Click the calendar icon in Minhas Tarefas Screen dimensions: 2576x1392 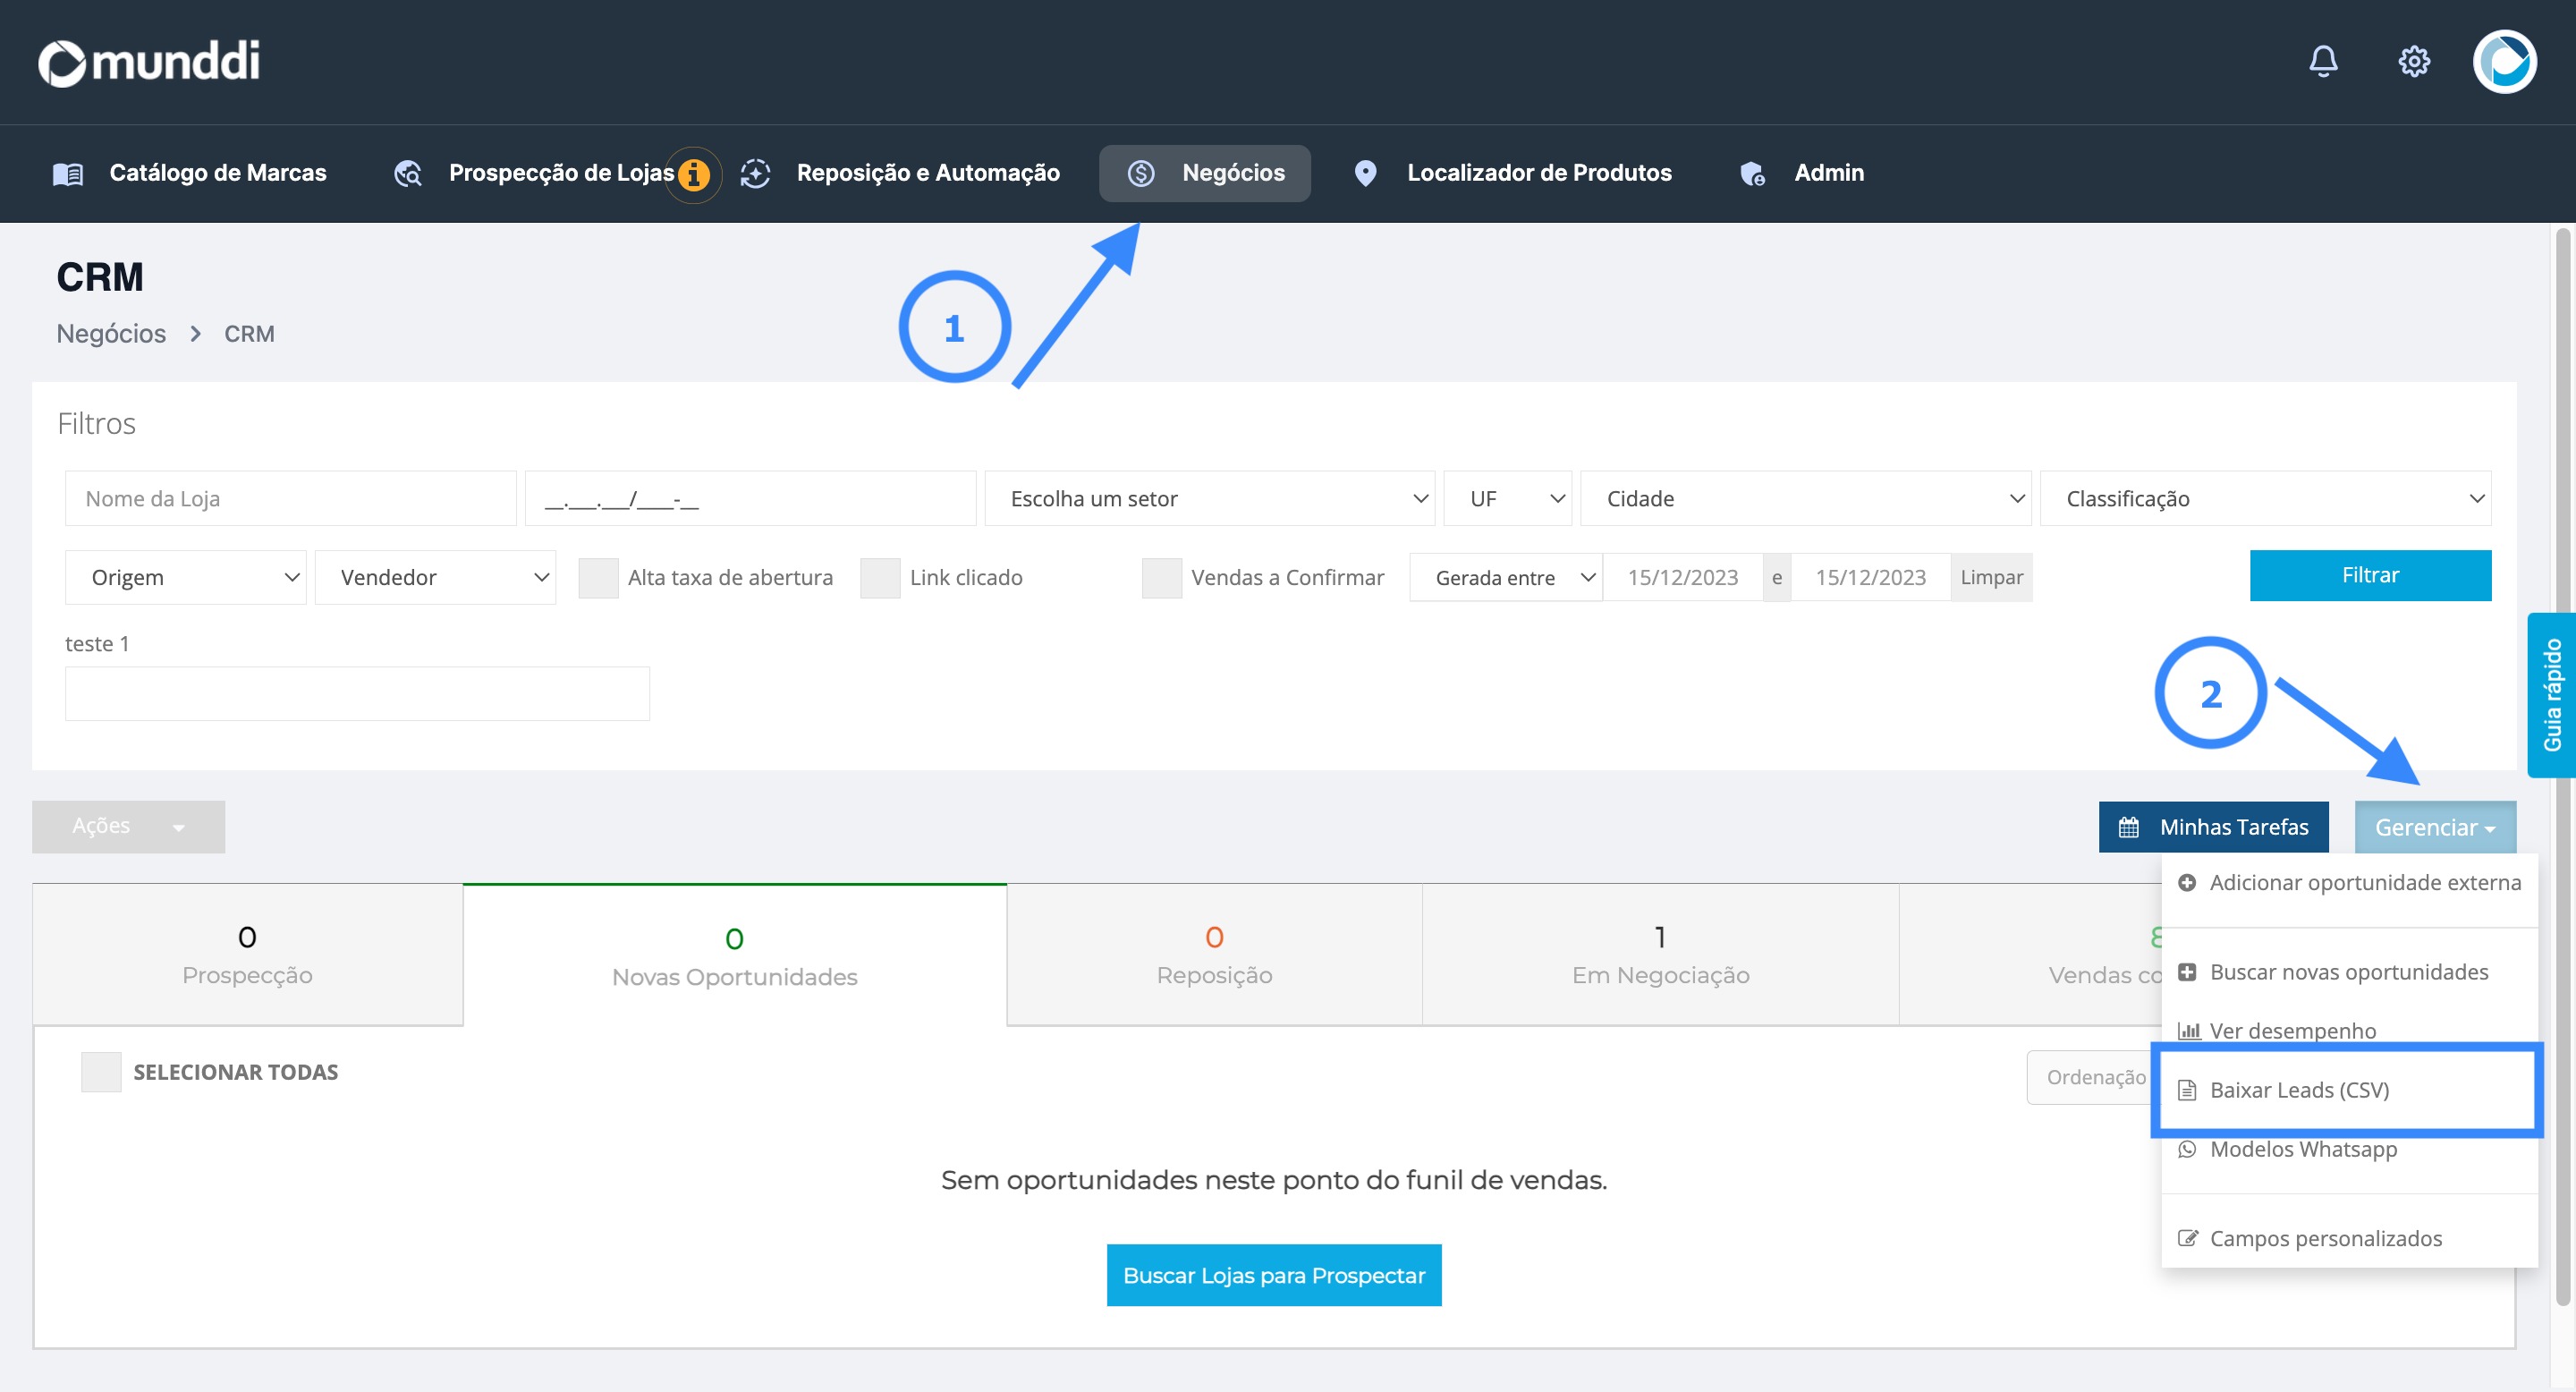[x=2129, y=827]
